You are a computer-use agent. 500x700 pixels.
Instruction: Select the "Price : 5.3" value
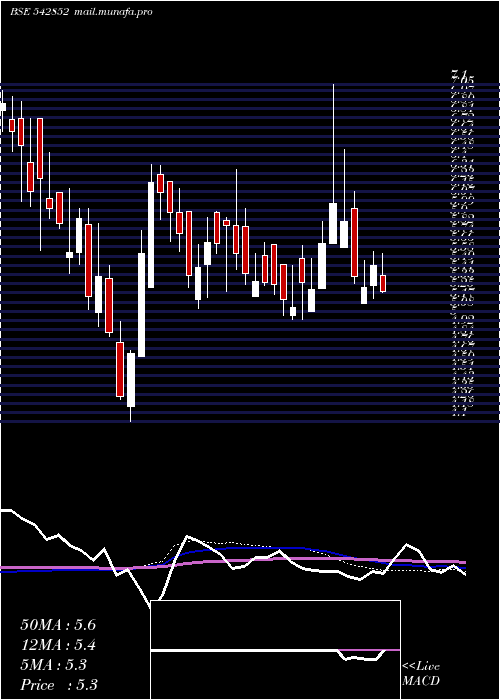pyautogui.click(x=59, y=685)
